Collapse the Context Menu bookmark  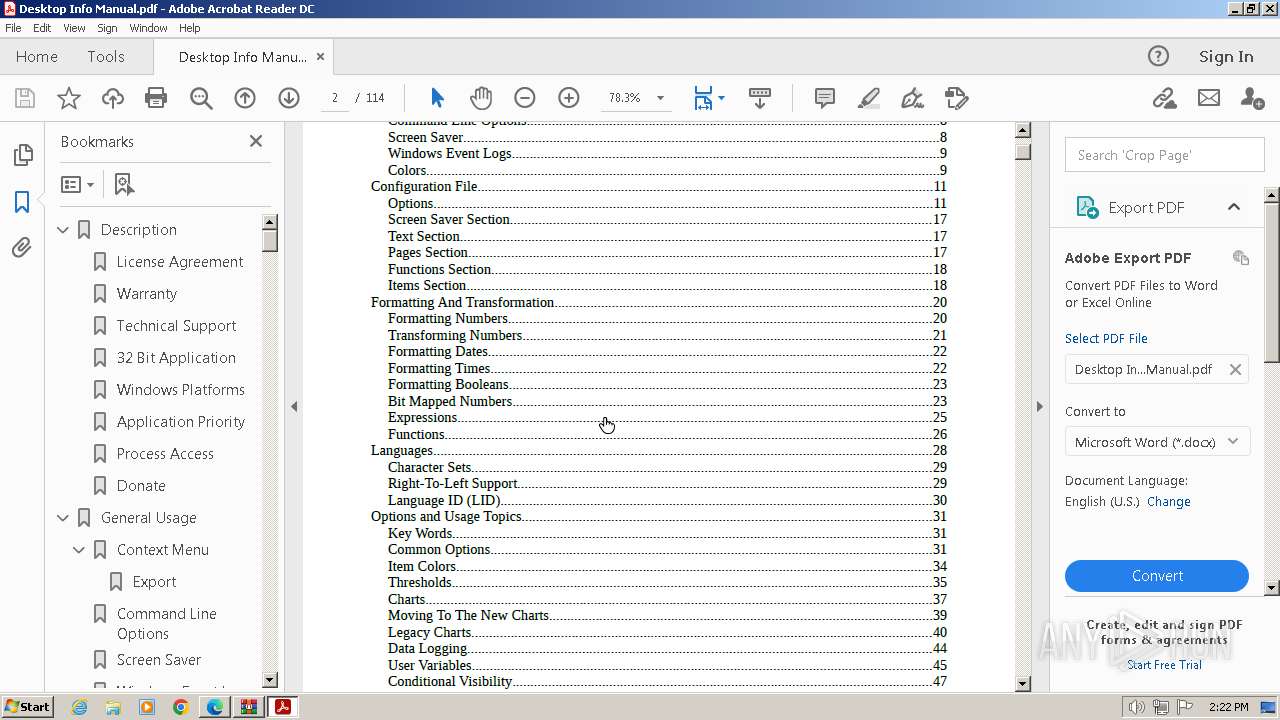[x=79, y=550]
